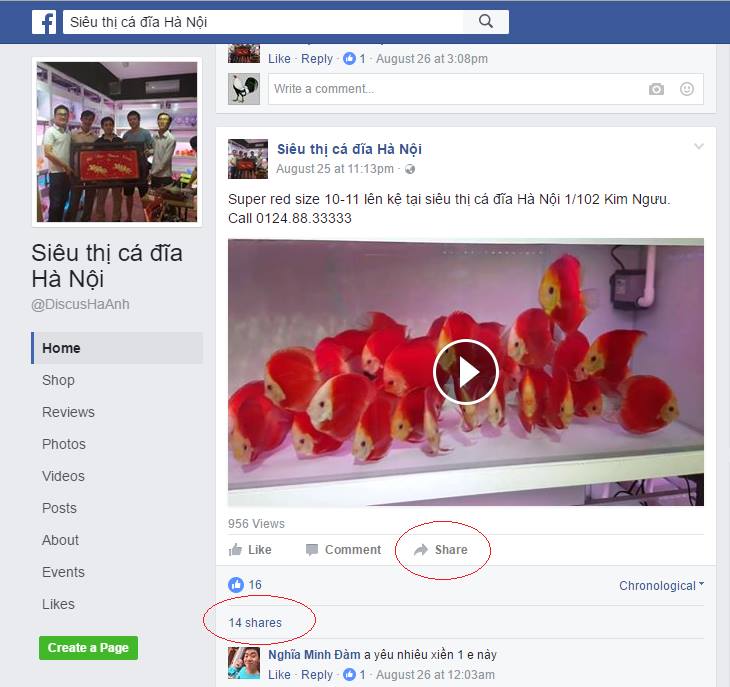Screen dimensions: 730x687
Task: Open the Photos section
Action: click(64, 444)
